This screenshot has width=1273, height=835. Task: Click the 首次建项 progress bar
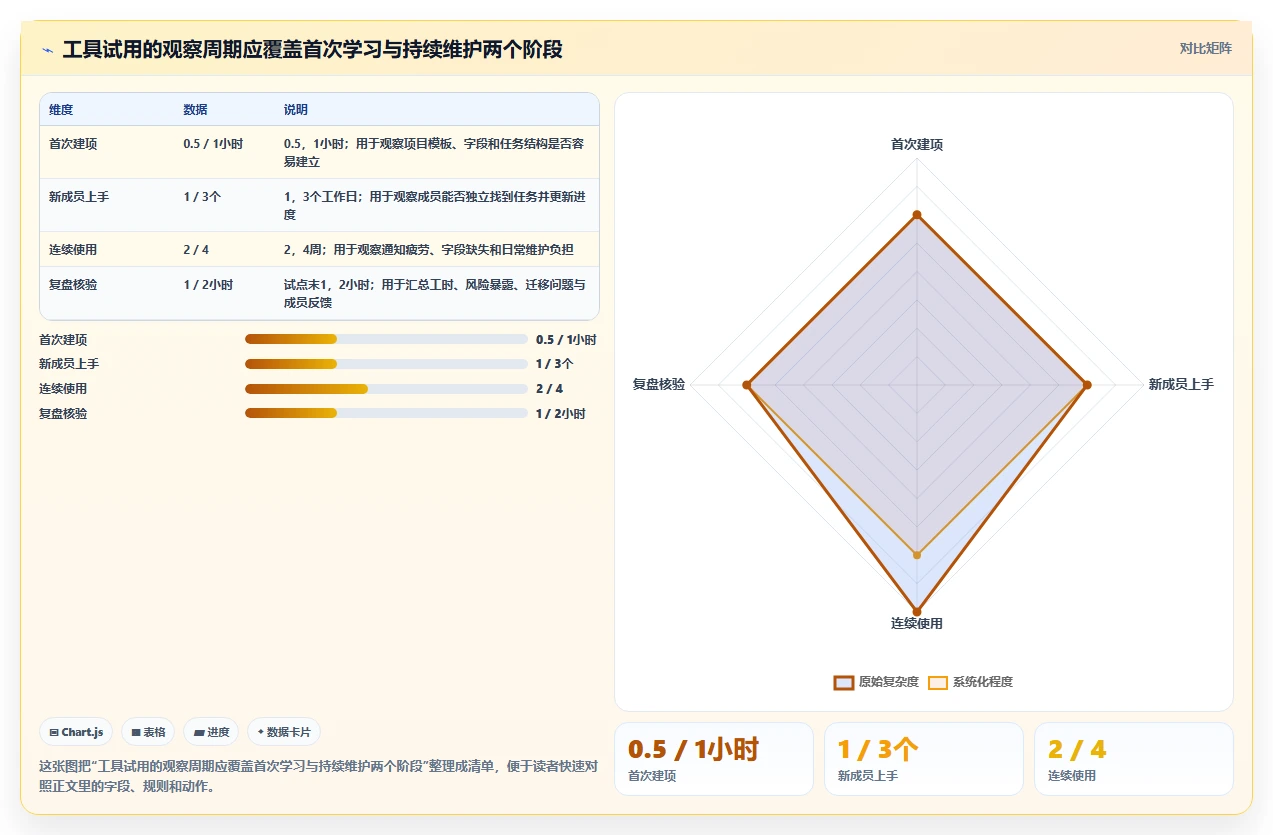386,340
